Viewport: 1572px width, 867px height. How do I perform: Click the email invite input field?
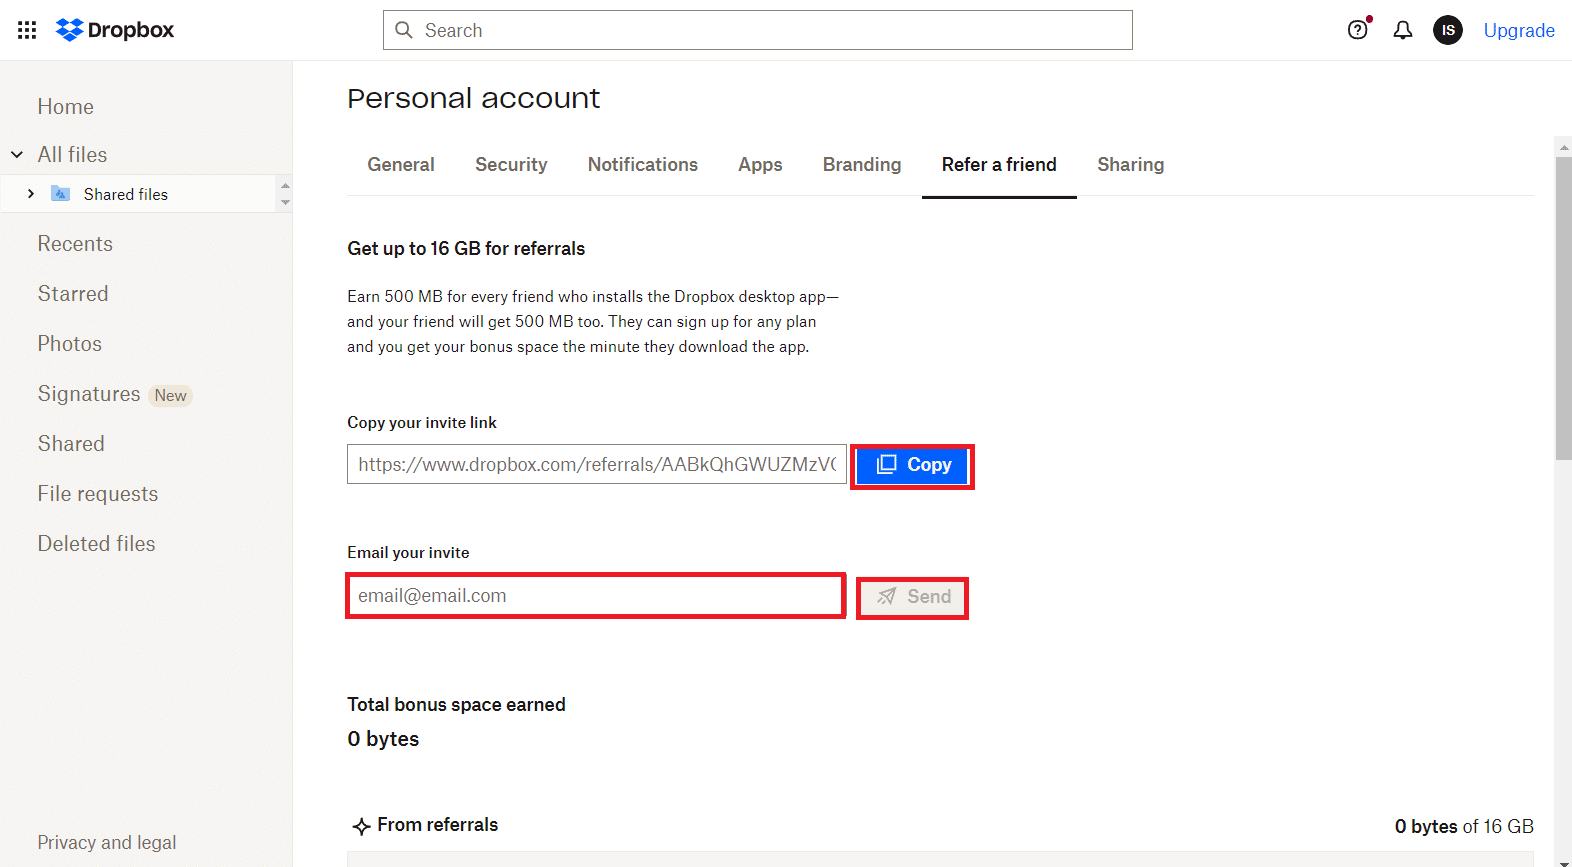pyautogui.click(x=596, y=596)
